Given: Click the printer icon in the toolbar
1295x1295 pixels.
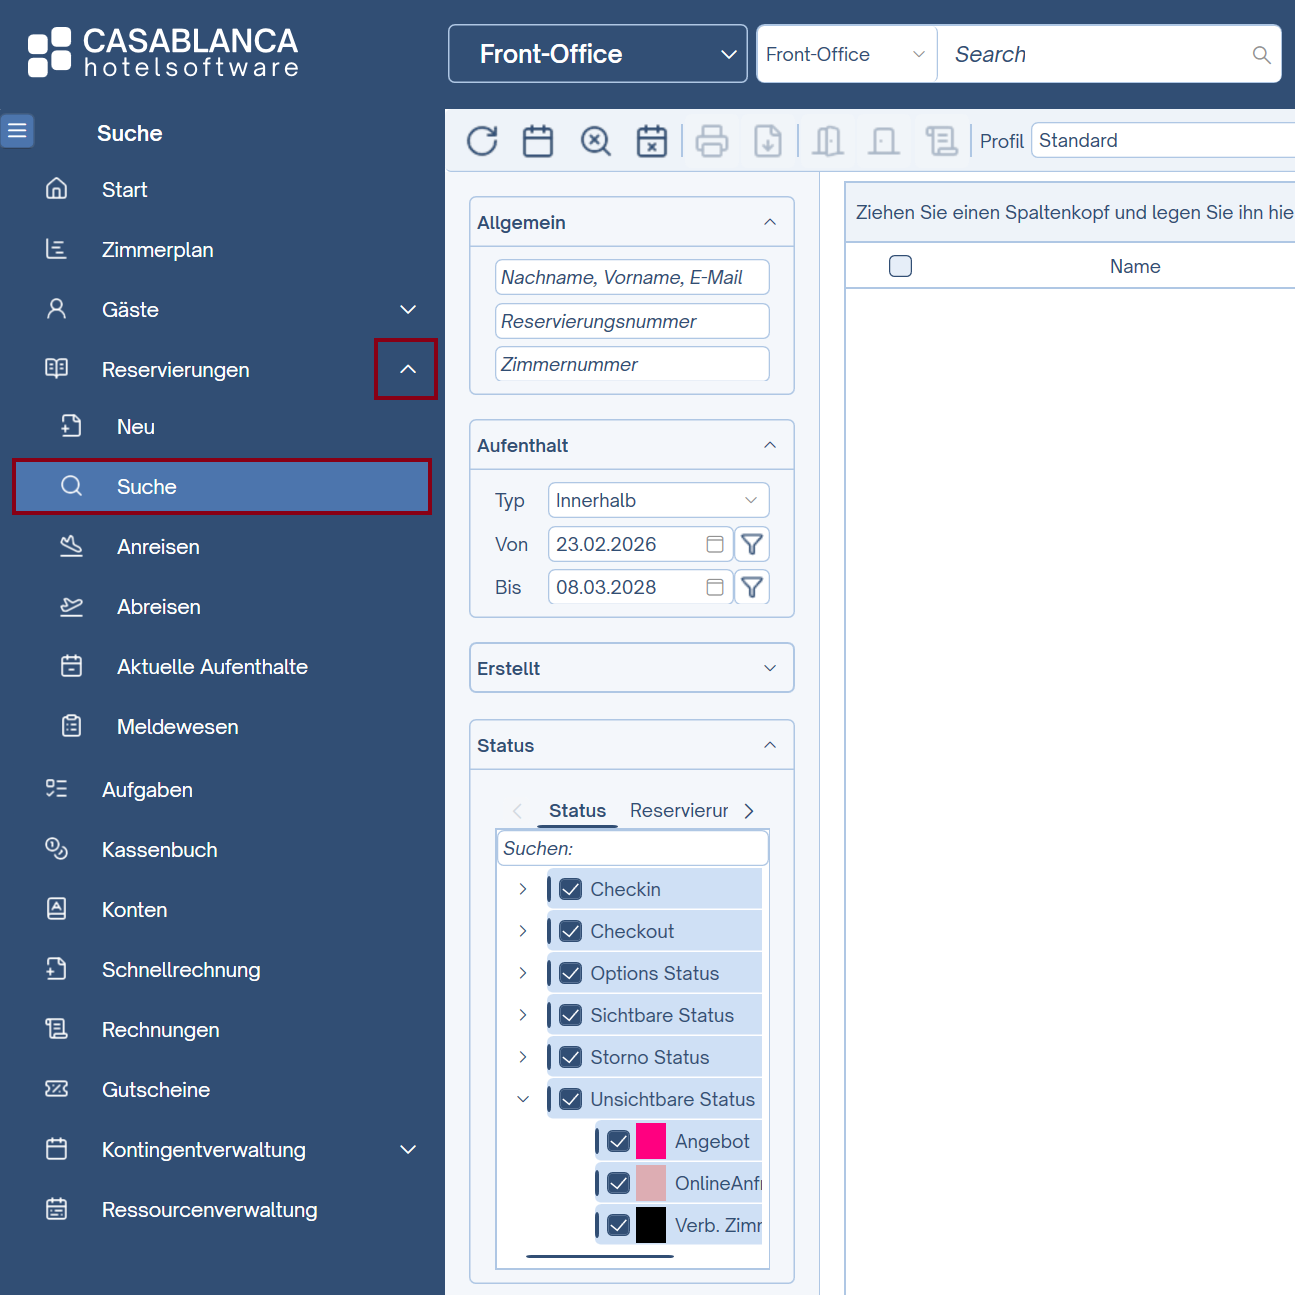Looking at the screenshot, I should click(712, 141).
